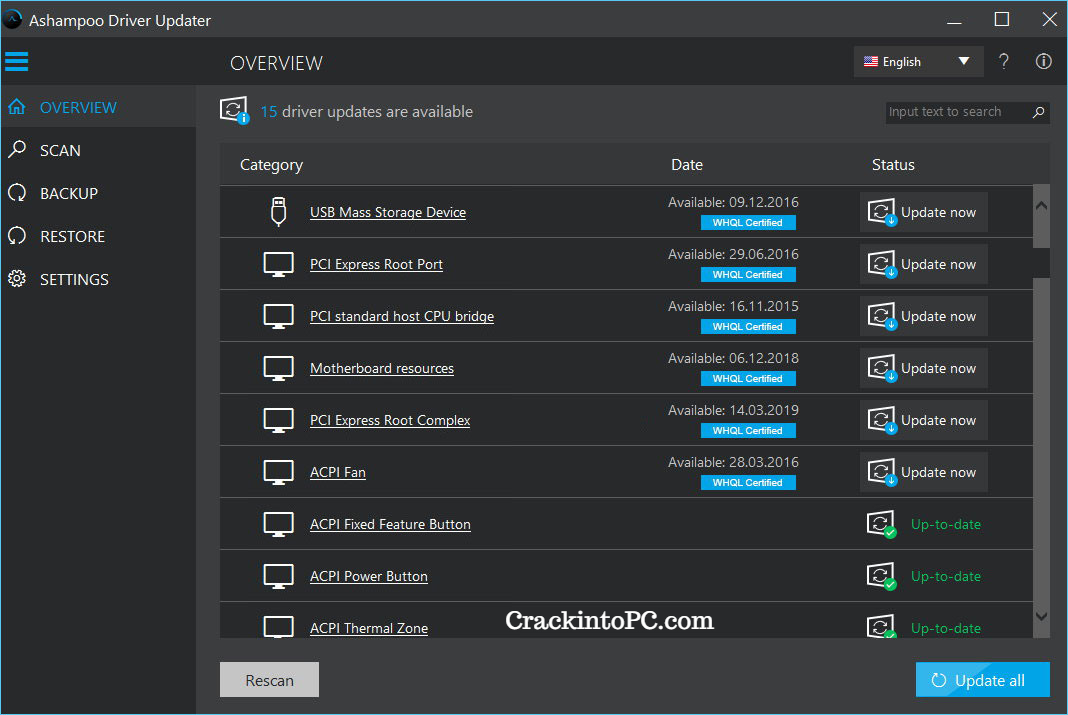
Task: Click the Update all button
Action: [982, 680]
